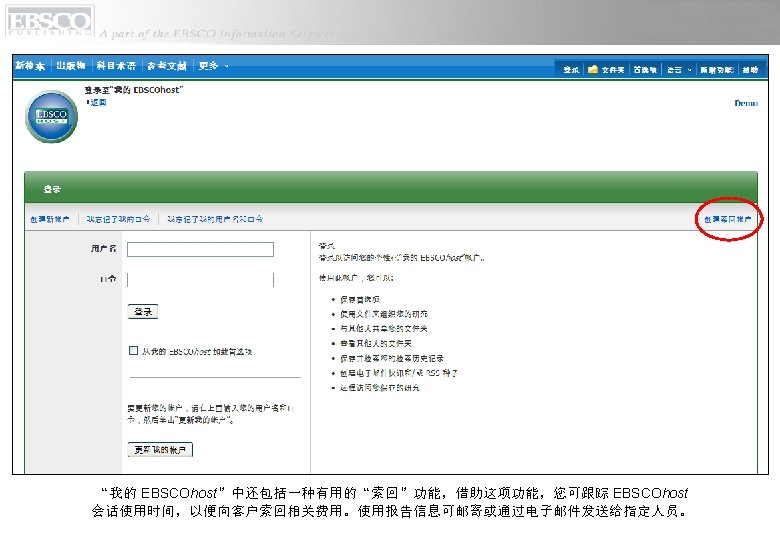Click the 查看其他人的文件夹 bullet text

pyautogui.click(x=376, y=343)
